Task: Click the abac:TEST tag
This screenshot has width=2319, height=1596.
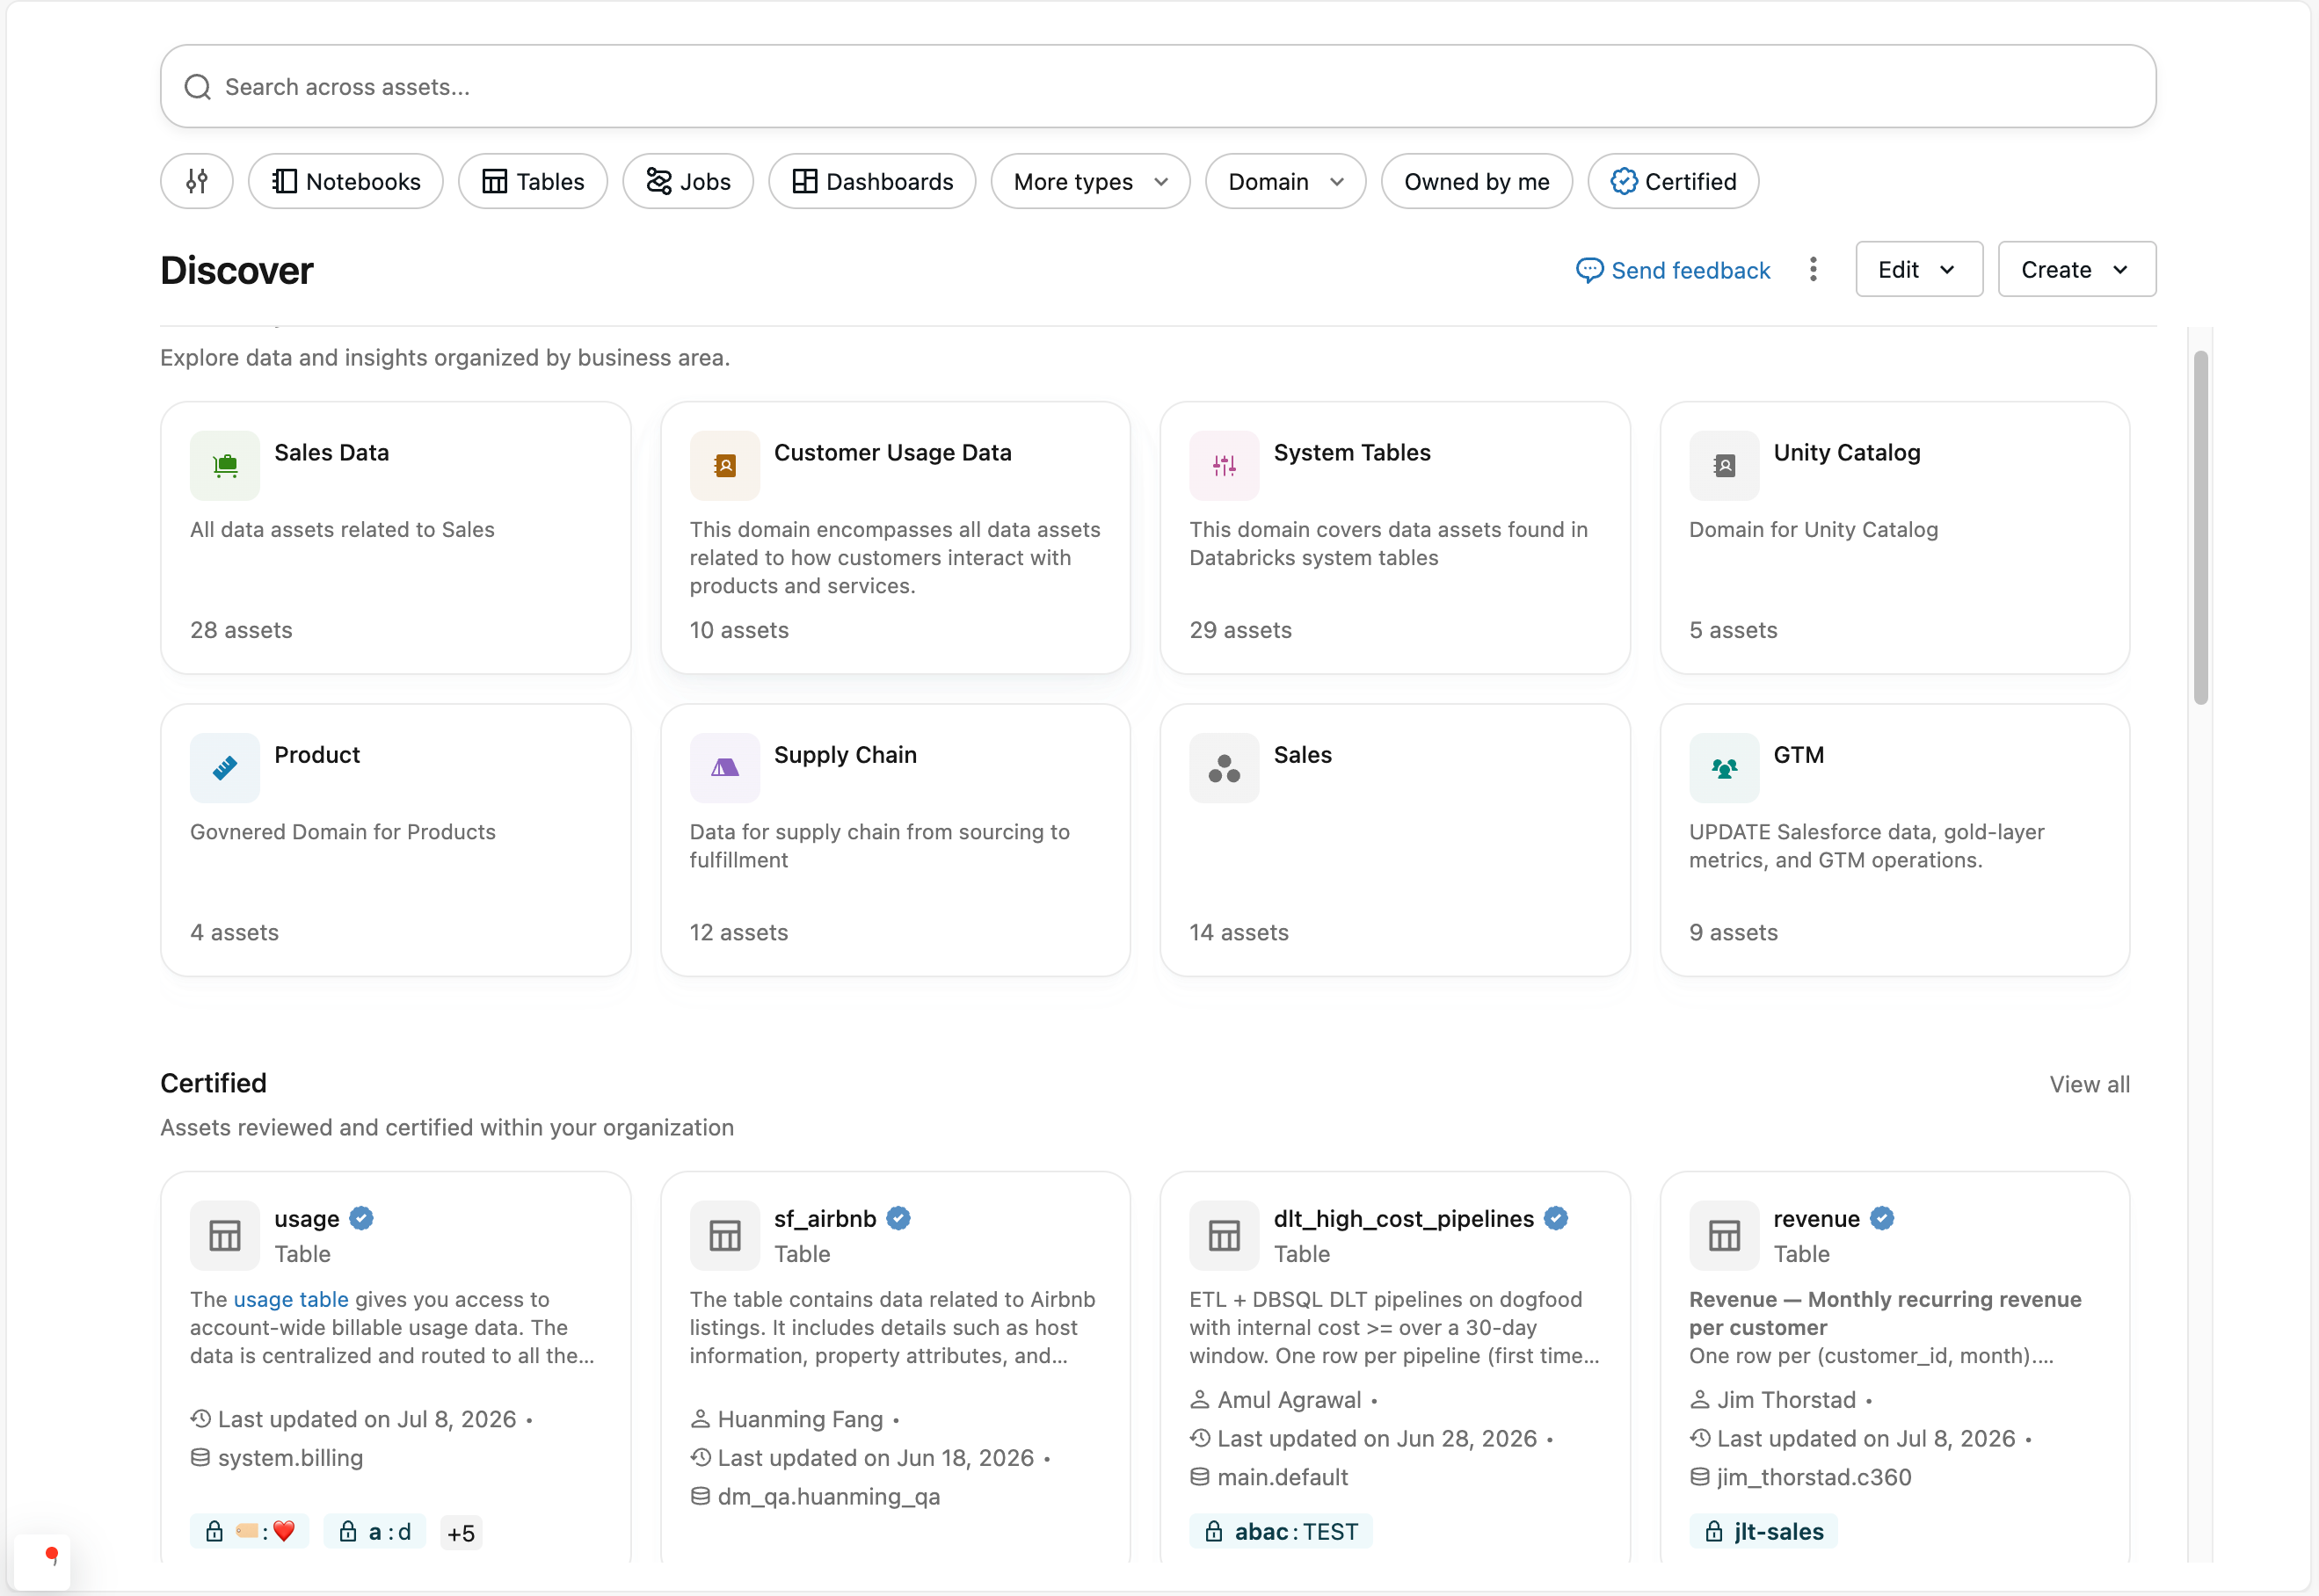Action: coord(1281,1531)
